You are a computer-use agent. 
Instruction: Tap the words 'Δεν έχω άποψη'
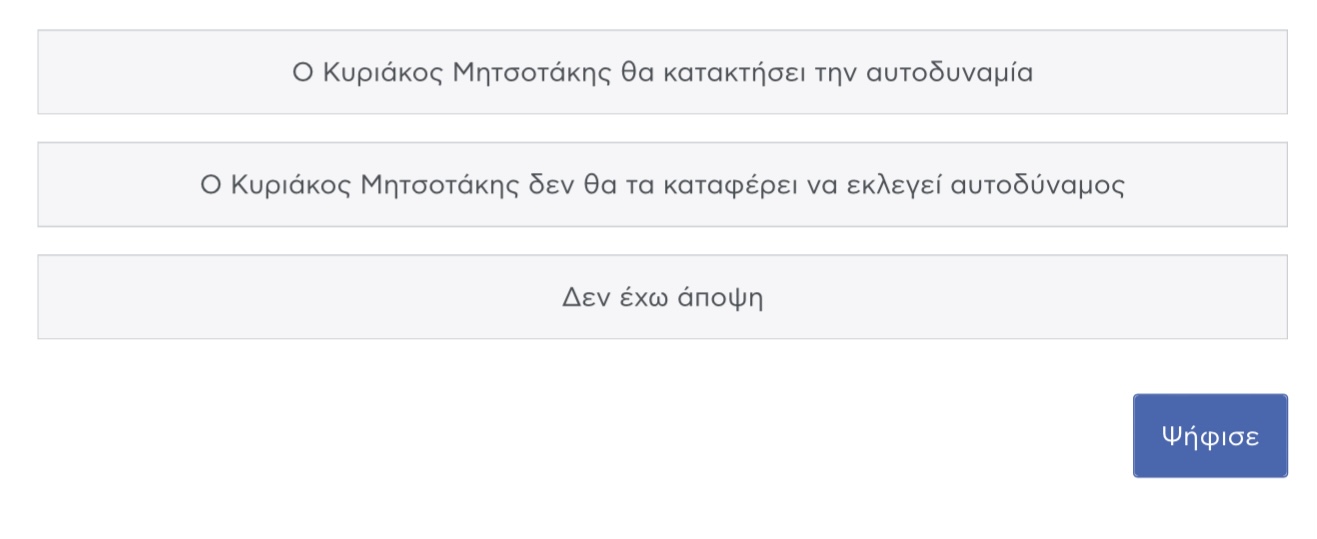pos(662,299)
